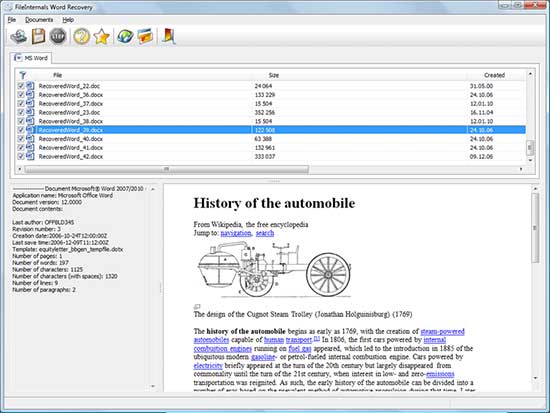Click the globe web update icon
This screenshot has height=413, width=550.
(x=125, y=36)
